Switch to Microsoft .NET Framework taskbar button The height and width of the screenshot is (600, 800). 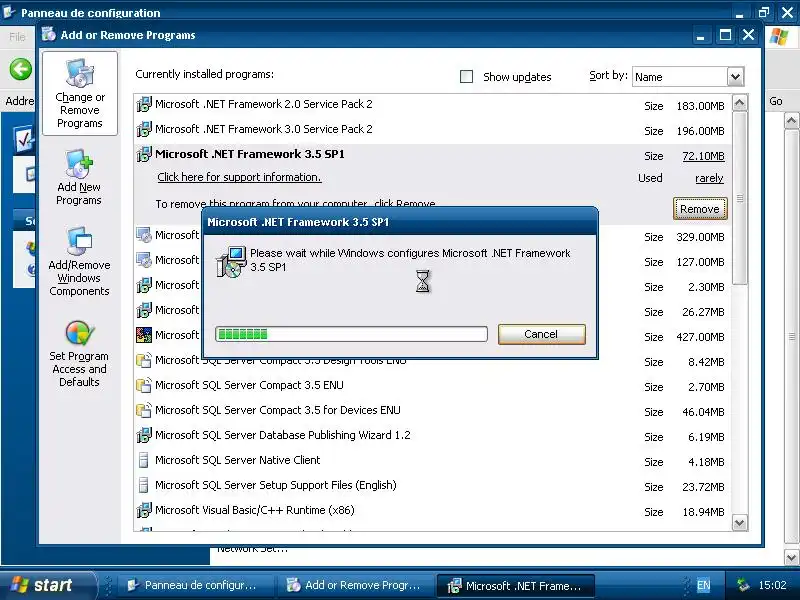[515, 586]
